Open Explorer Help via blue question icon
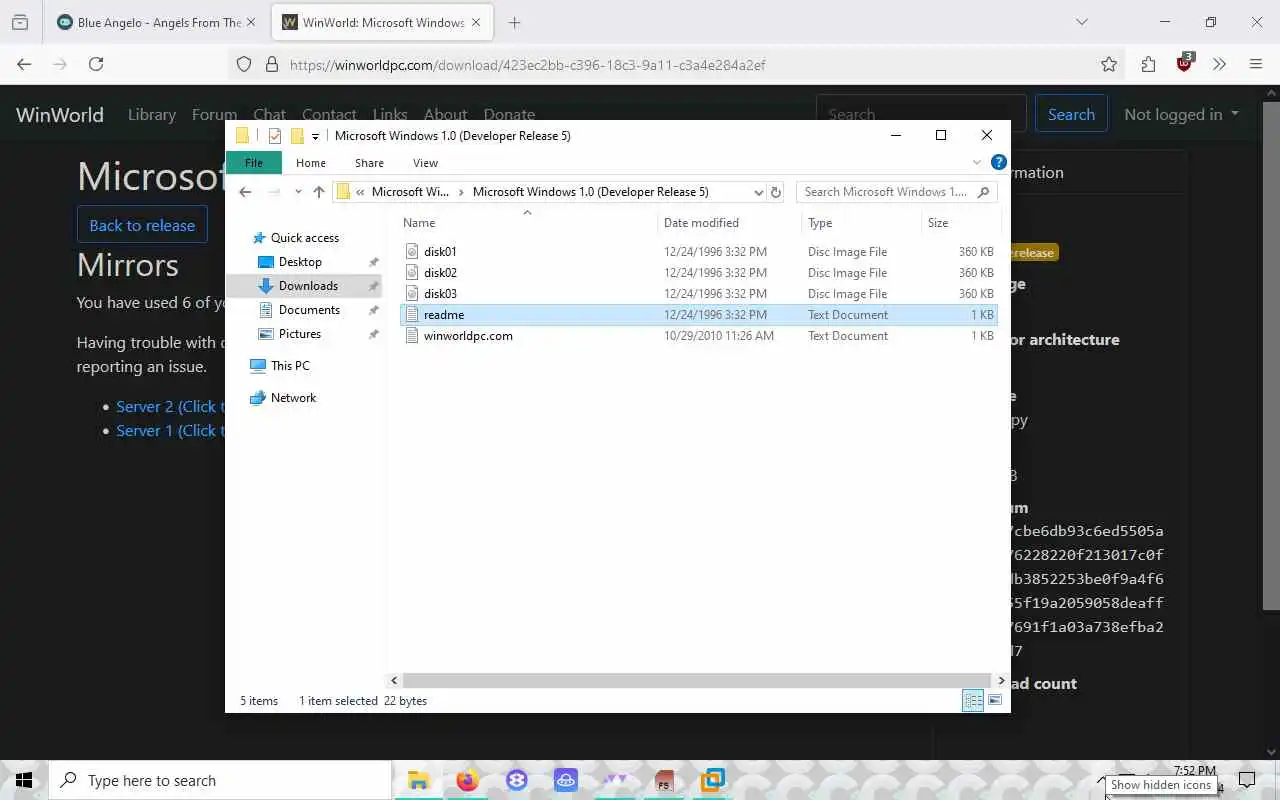 point(998,162)
